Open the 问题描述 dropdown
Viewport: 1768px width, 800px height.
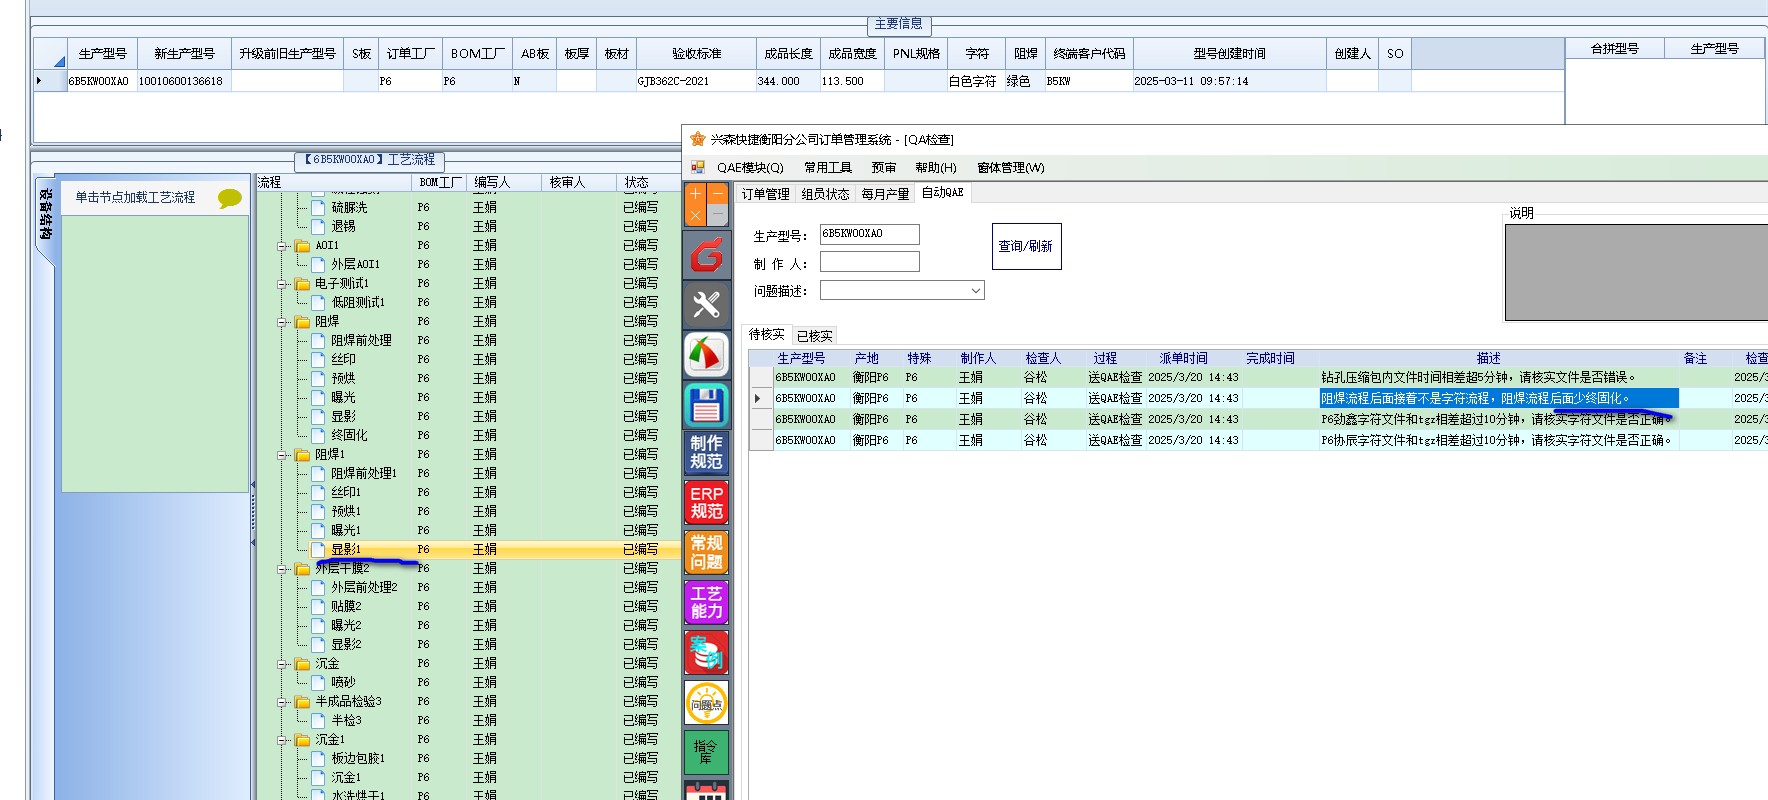click(976, 290)
